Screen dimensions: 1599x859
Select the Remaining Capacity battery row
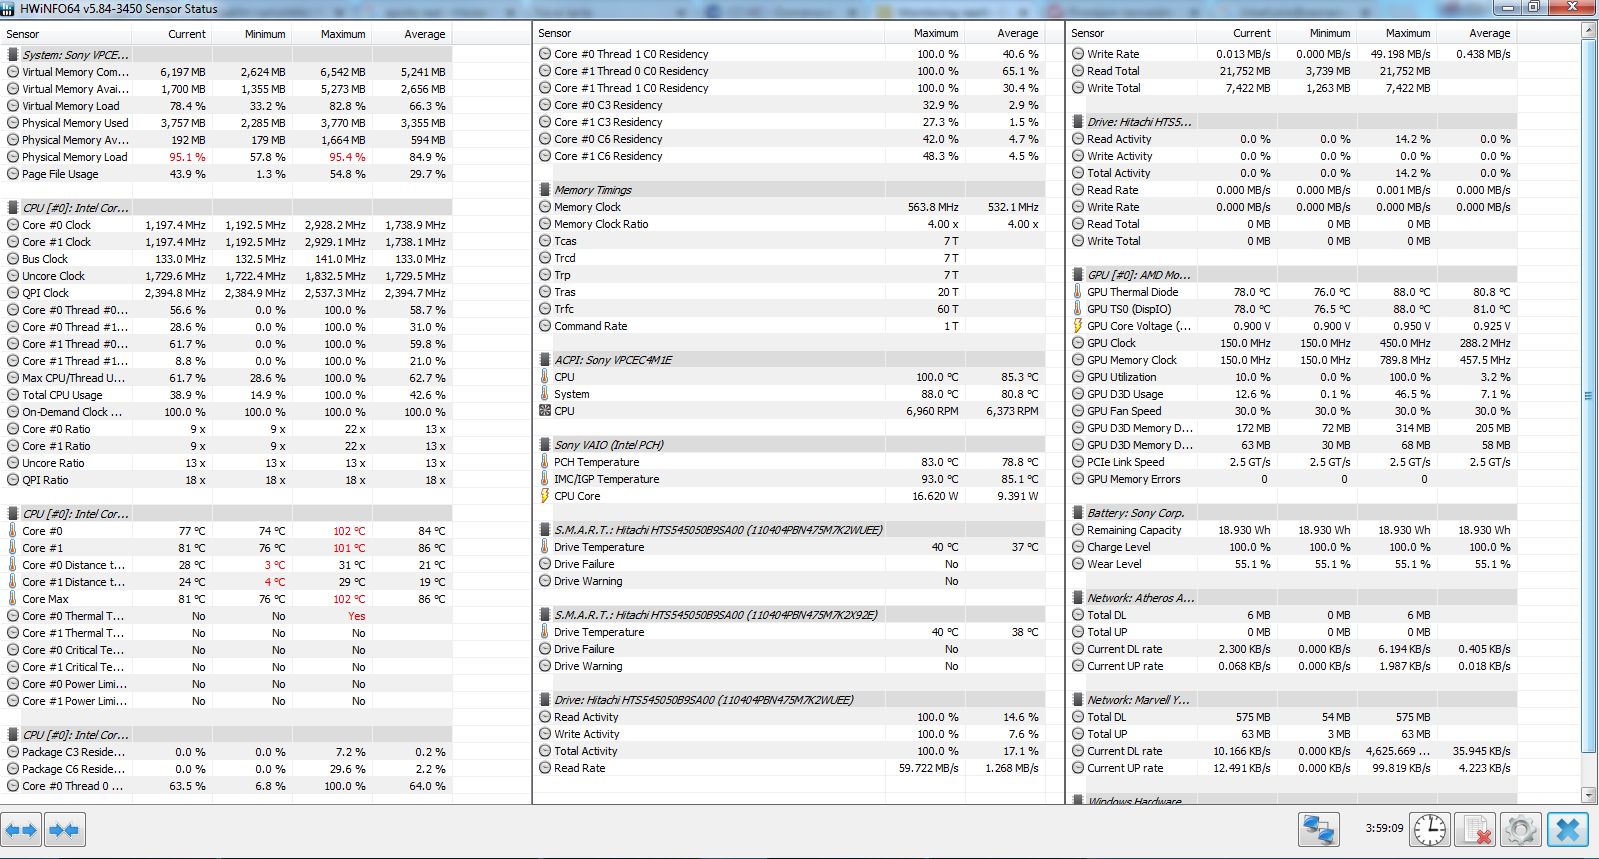pos(1292,530)
